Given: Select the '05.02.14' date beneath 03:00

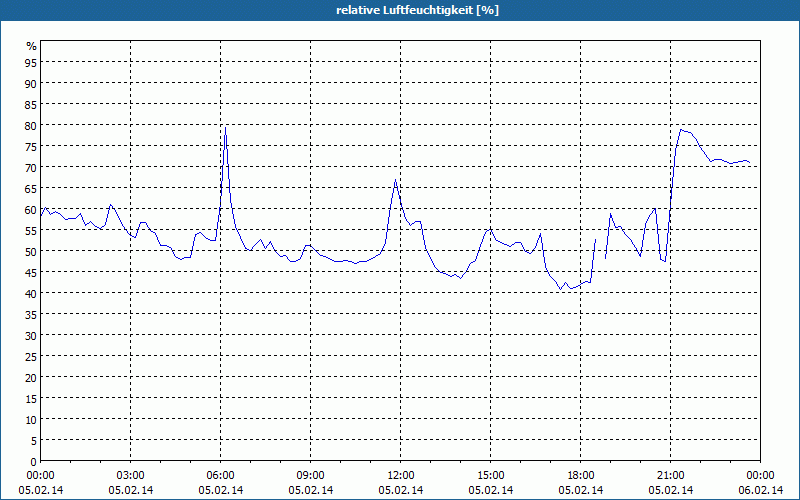Looking at the screenshot, I should click(131, 490).
